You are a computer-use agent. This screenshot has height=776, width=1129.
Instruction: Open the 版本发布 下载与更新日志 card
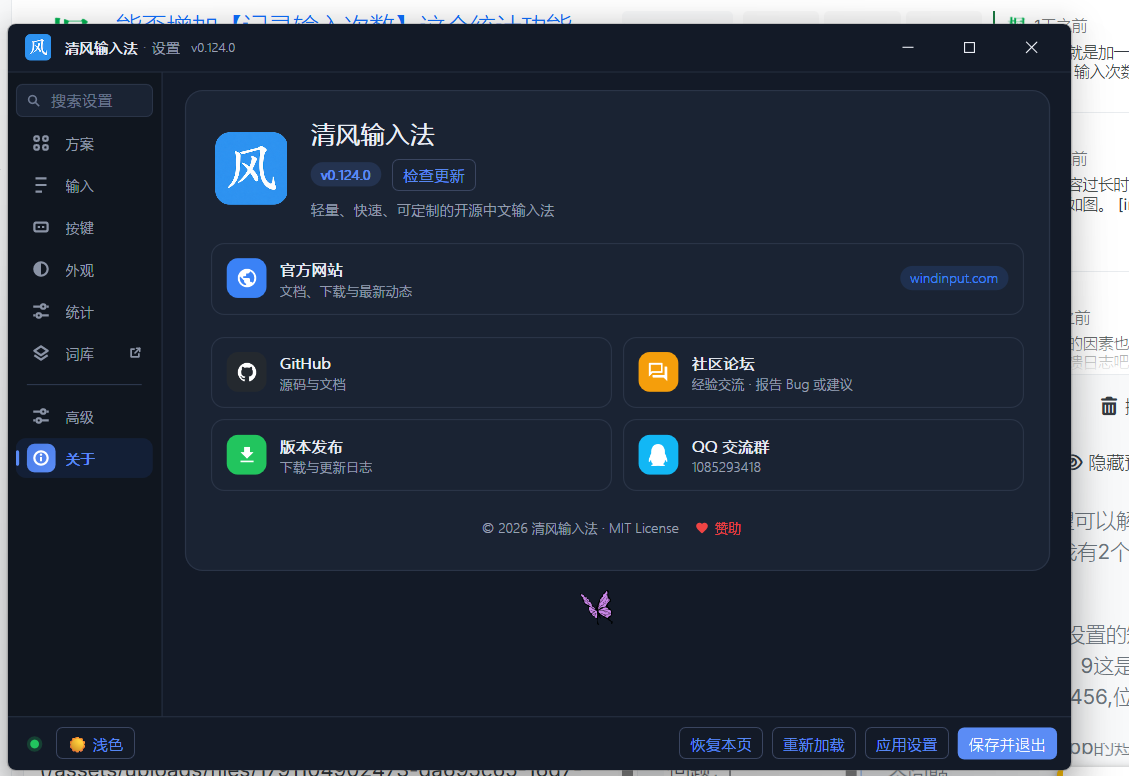tap(411, 455)
